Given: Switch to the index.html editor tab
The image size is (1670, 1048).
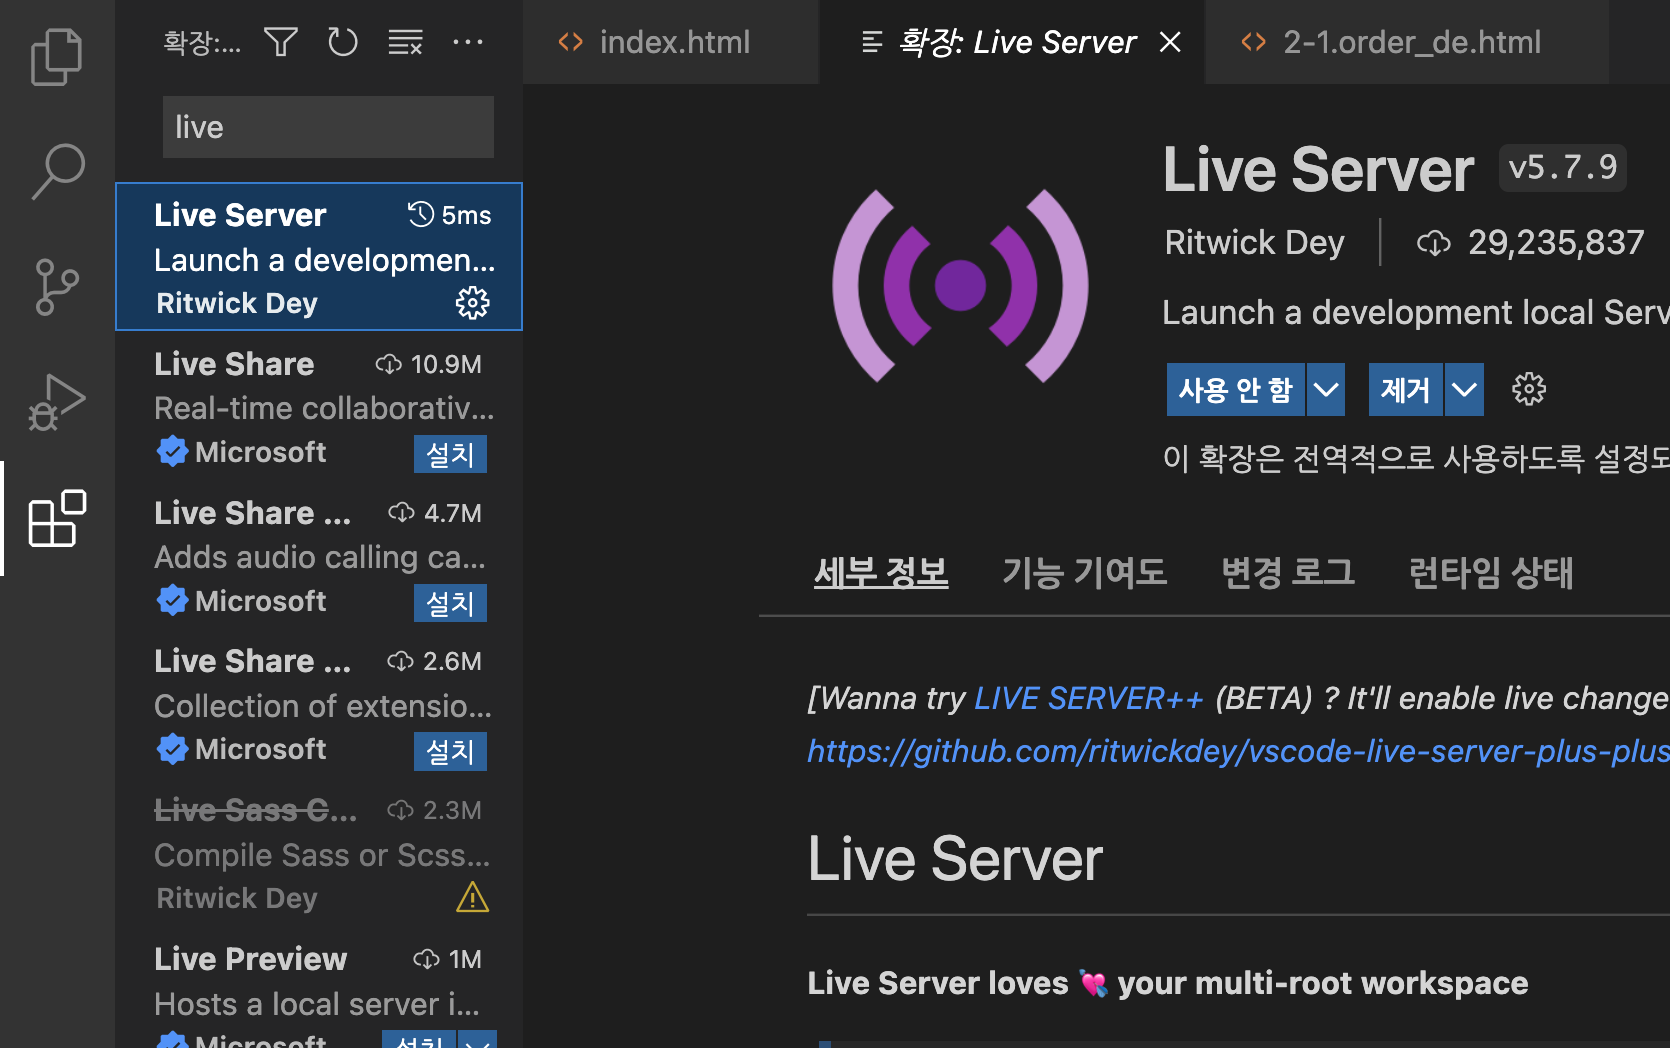Looking at the screenshot, I should click(x=671, y=42).
